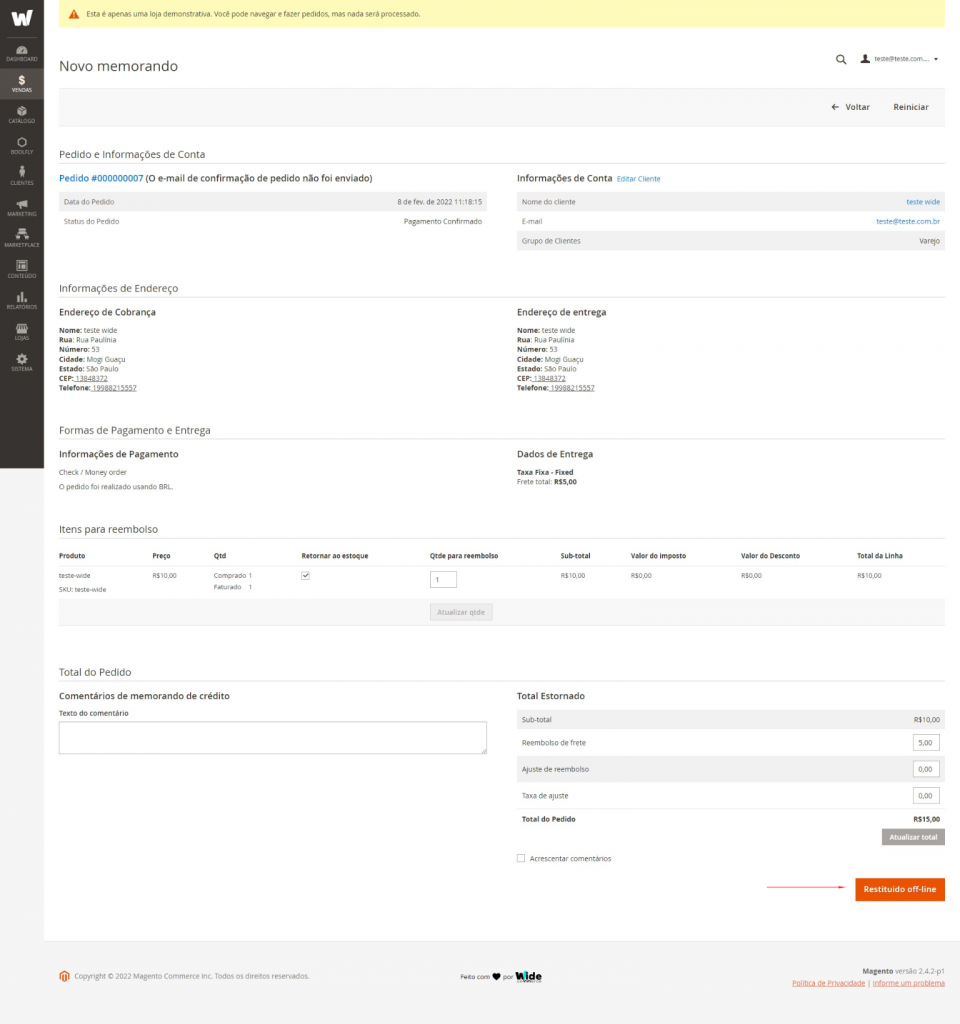Click the Total da Linha column header
The height and width of the screenshot is (1024, 960).
[x=880, y=556]
